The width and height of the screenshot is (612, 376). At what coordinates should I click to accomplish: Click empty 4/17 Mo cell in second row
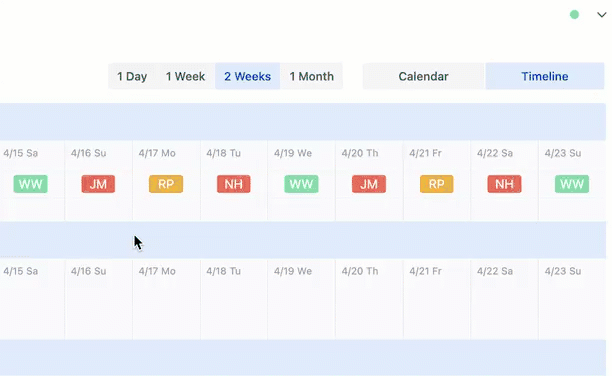tap(166, 299)
